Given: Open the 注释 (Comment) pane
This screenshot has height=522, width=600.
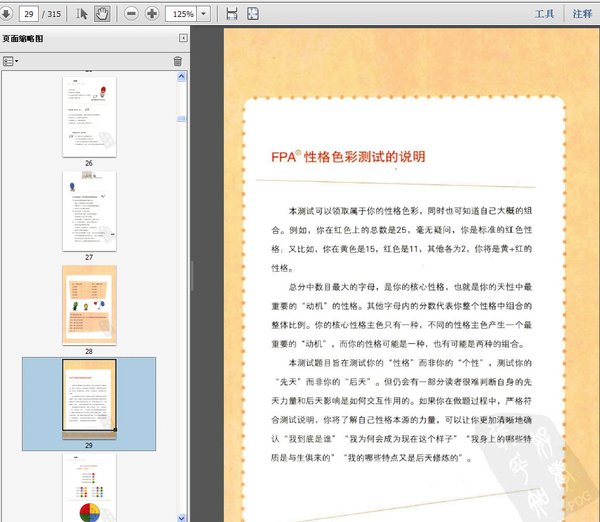Looking at the screenshot, I should point(581,14).
